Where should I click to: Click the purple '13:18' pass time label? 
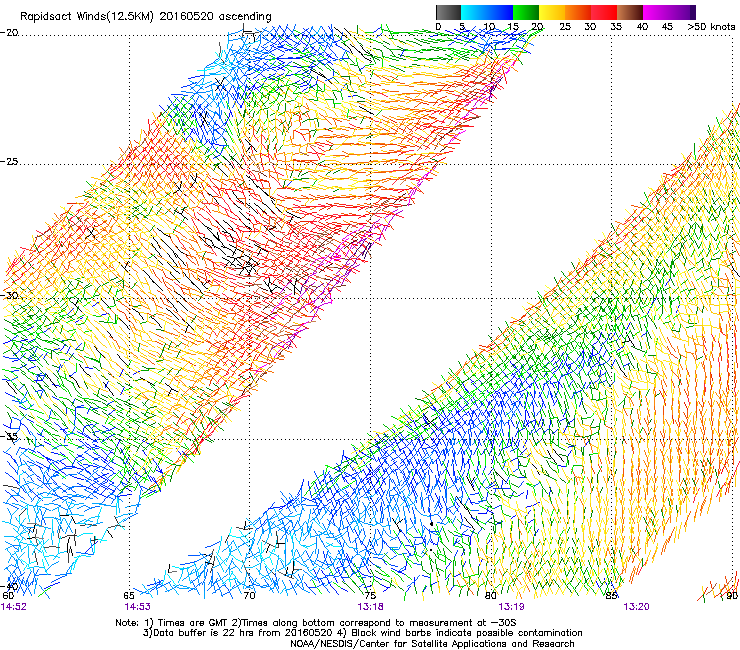370,607
